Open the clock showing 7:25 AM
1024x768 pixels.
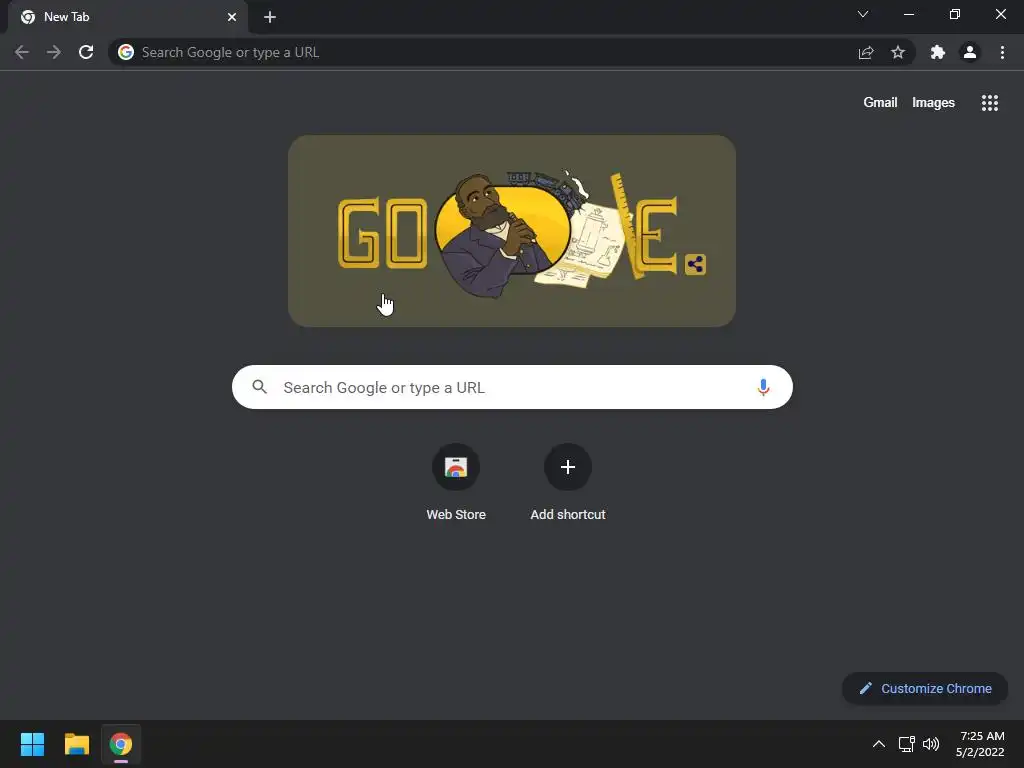[980, 744]
